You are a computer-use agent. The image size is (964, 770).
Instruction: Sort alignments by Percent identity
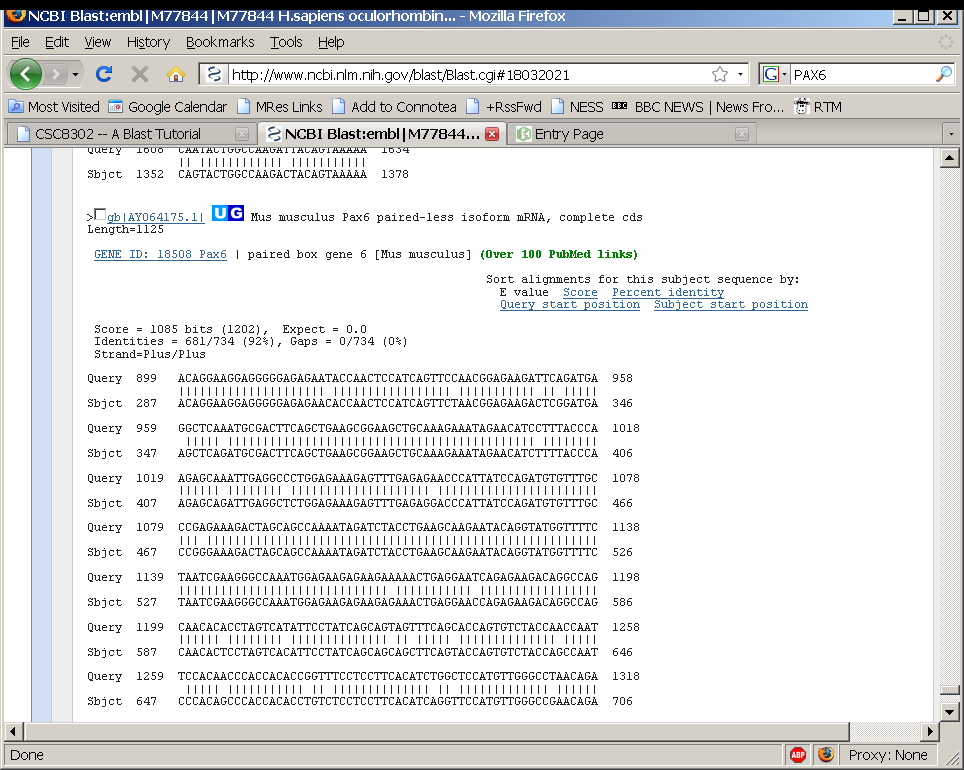(668, 292)
